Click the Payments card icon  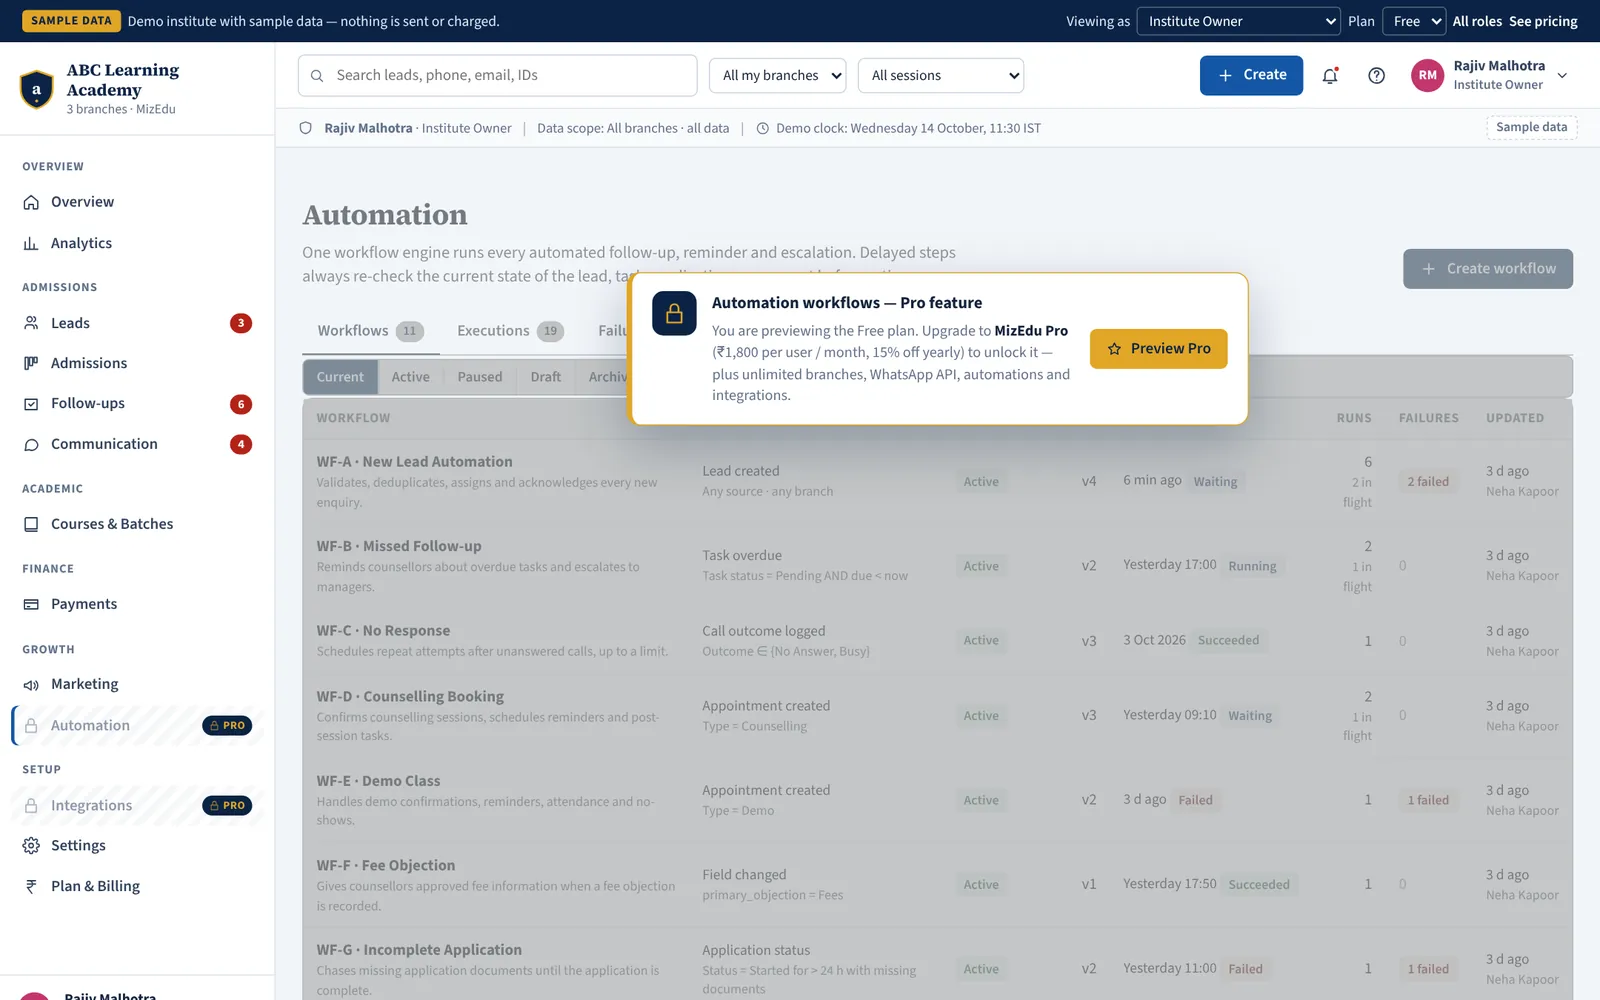click(31, 604)
